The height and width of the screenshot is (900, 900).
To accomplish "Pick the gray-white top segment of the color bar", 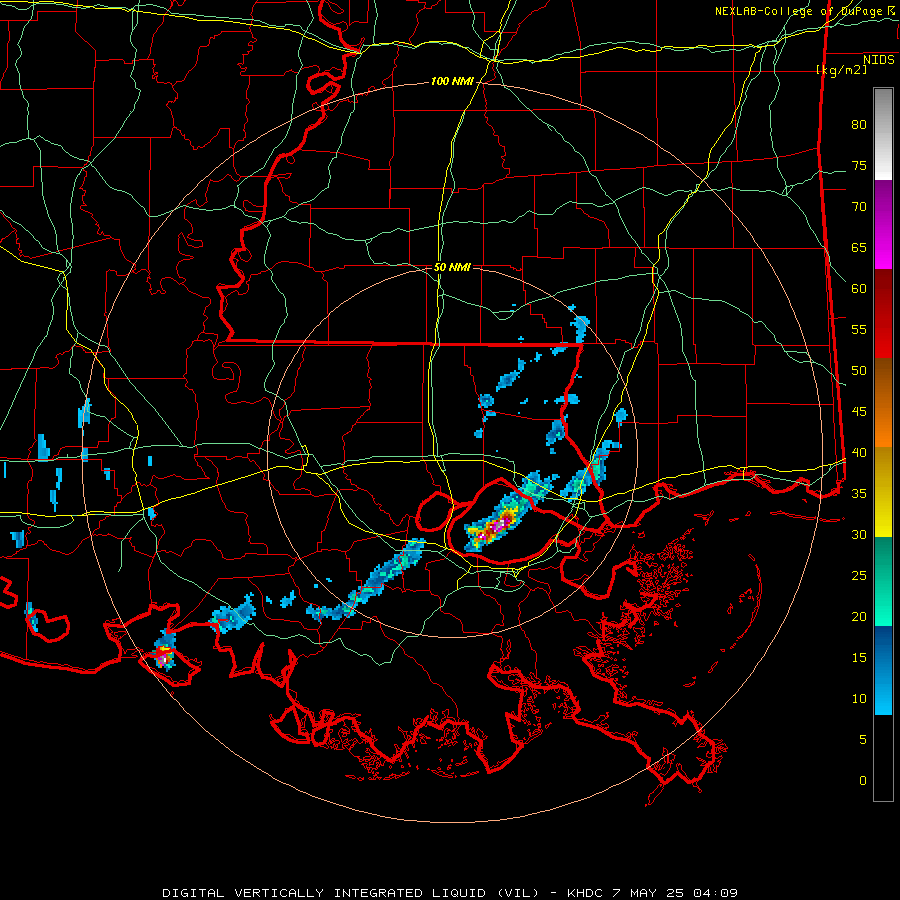I will tap(883, 134).
